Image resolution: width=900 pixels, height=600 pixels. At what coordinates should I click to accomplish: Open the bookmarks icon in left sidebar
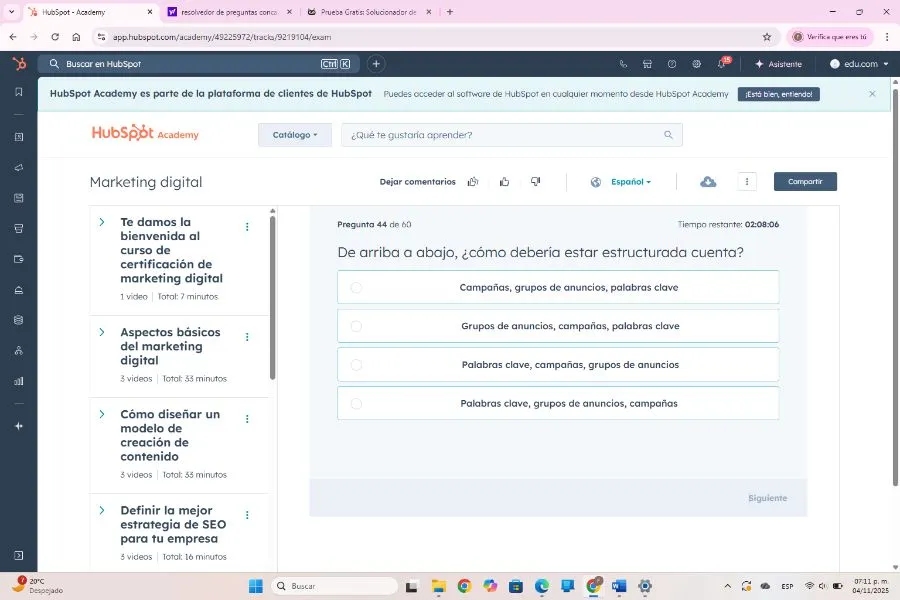[18, 92]
